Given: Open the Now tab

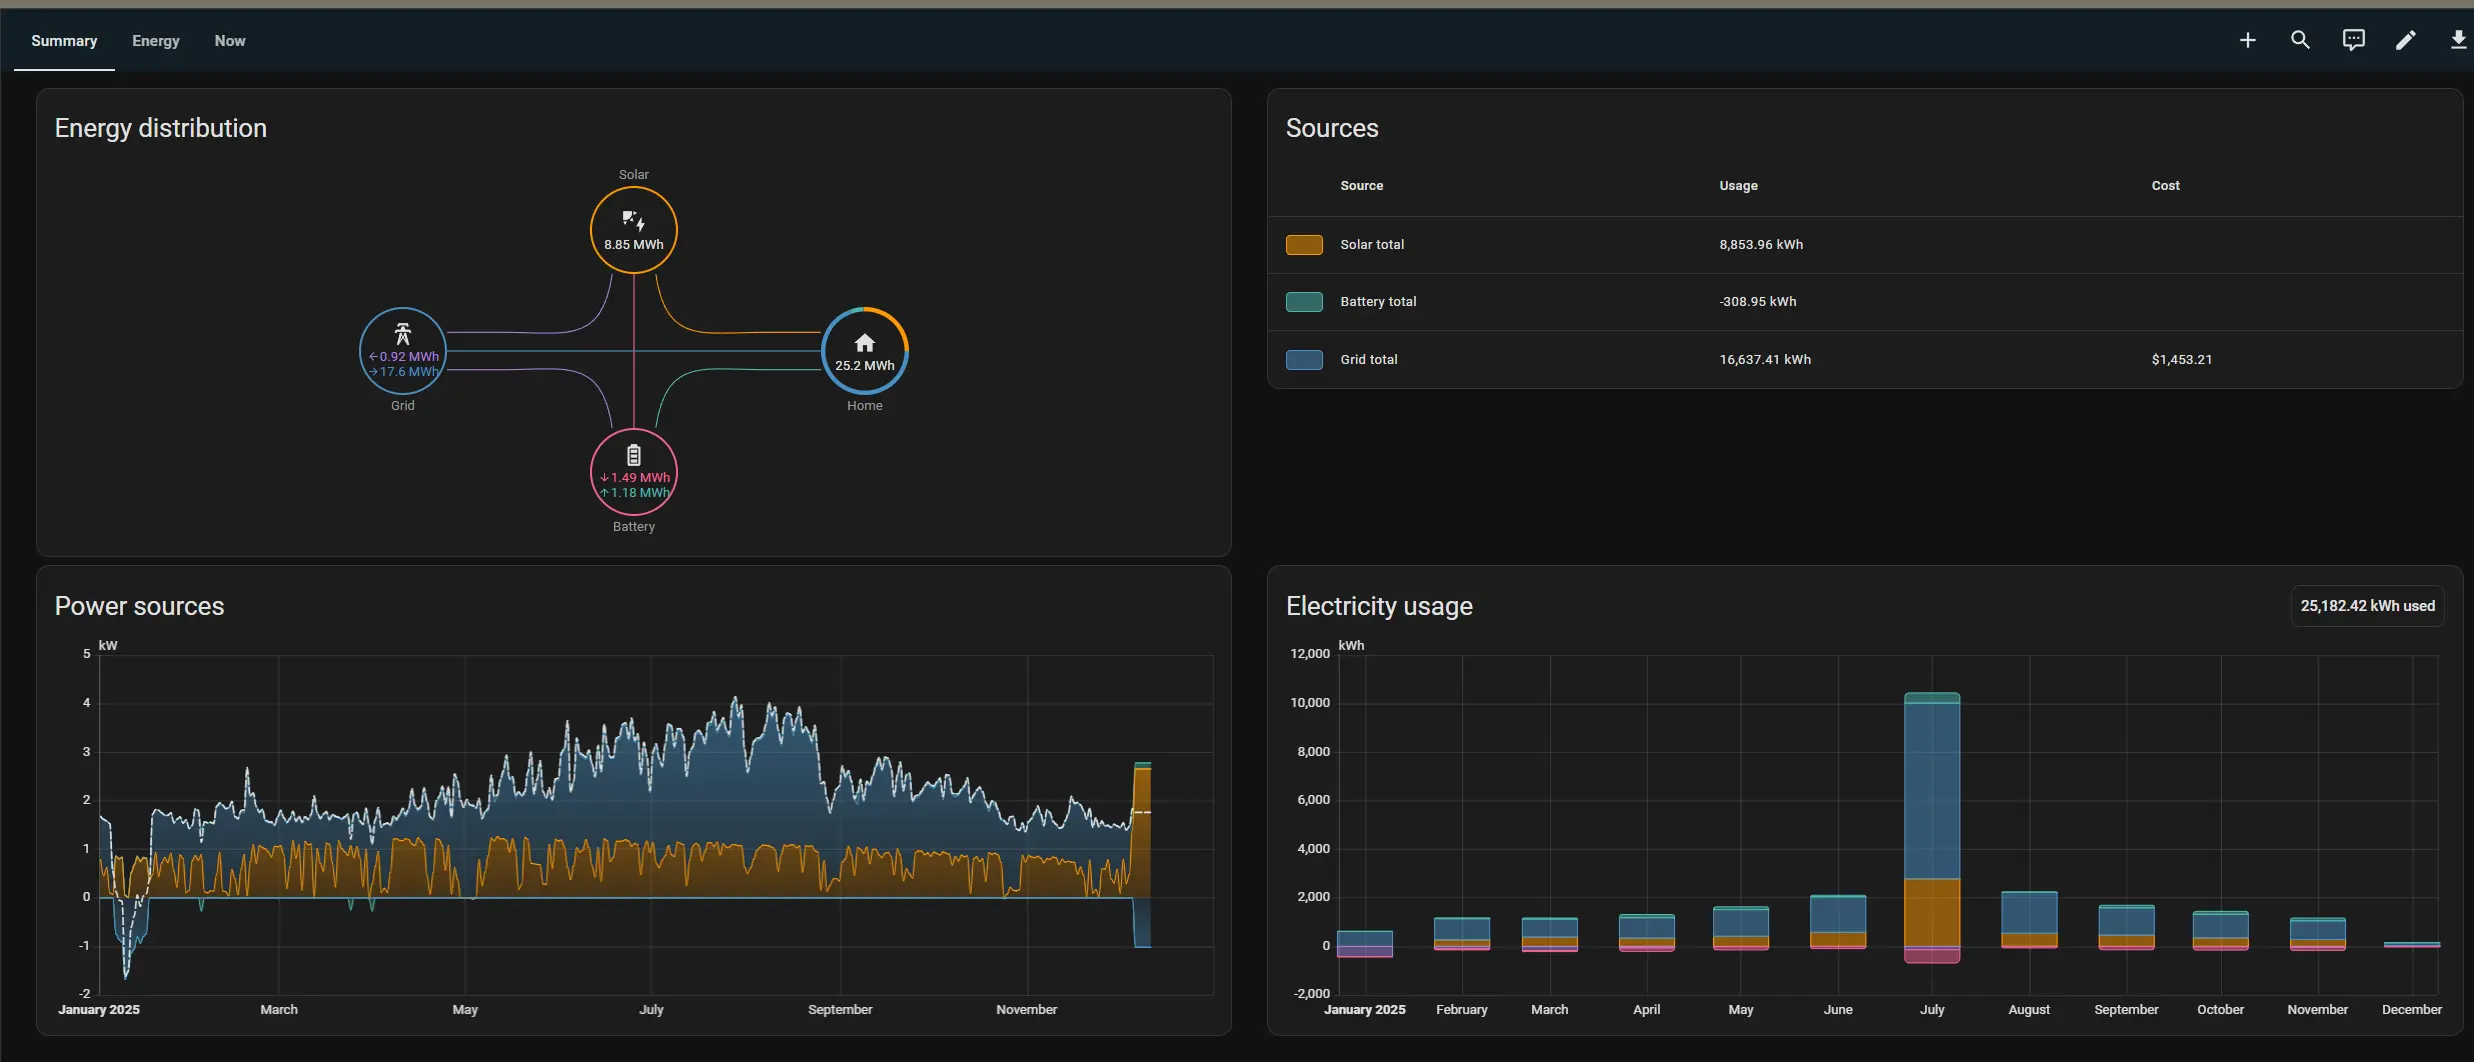Looking at the screenshot, I should point(229,41).
